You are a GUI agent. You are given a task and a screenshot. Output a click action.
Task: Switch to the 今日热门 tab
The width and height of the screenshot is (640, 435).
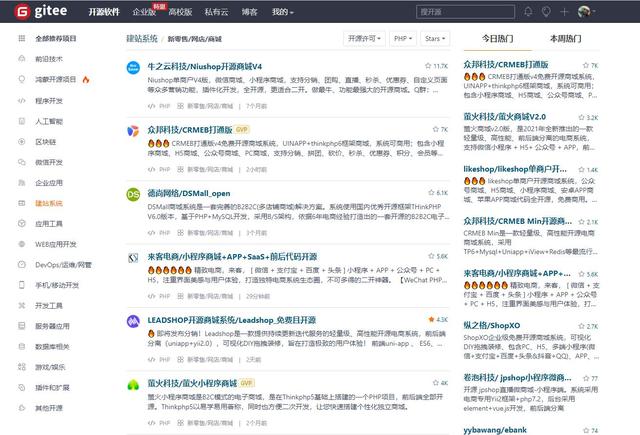(x=498, y=38)
